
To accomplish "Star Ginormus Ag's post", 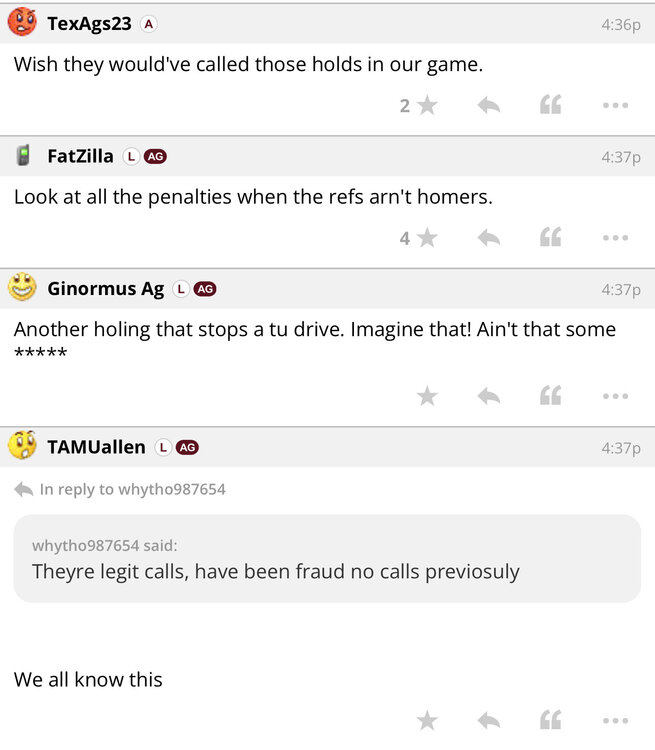I will click(x=427, y=396).
